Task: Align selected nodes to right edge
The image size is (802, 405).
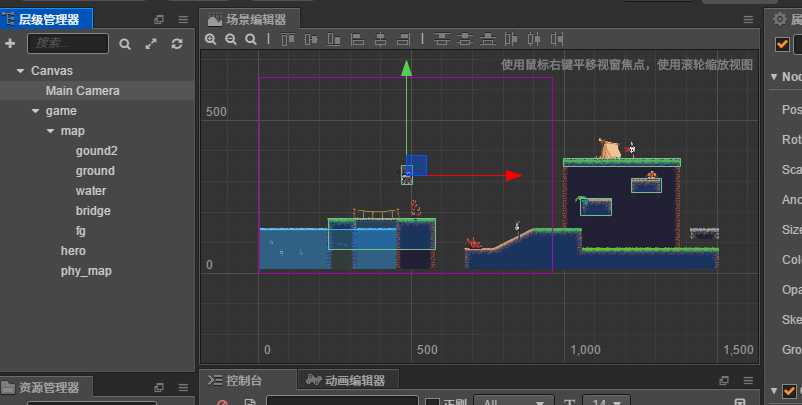Action: click(x=404, y=39)
